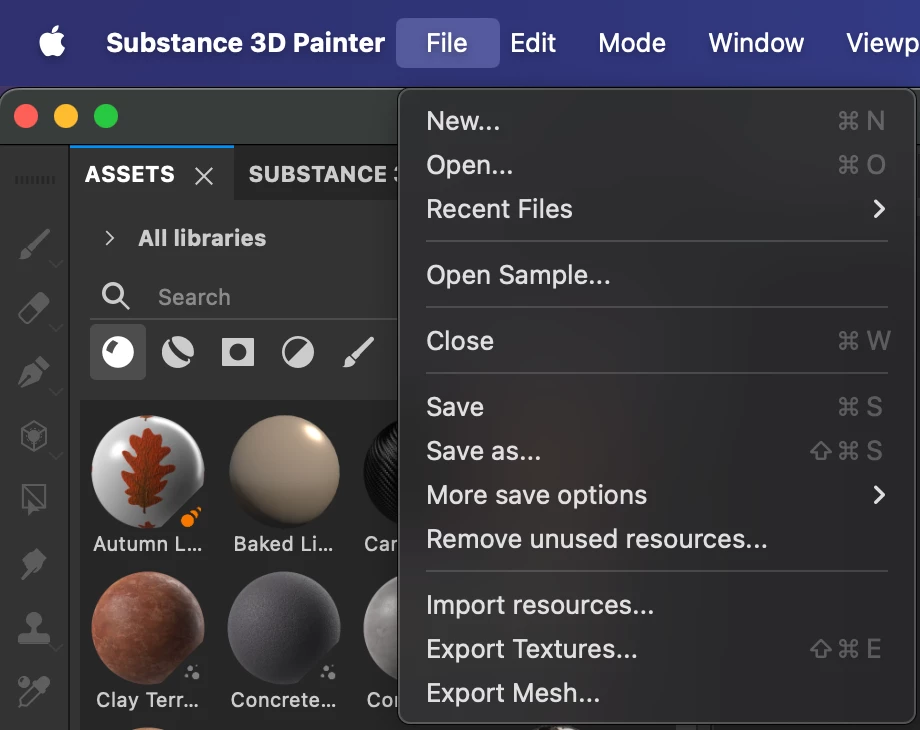Open the File menu in menu bar

[447, 43]
